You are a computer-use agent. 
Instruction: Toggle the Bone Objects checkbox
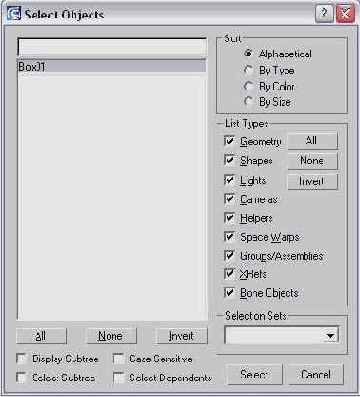point(229,293)
